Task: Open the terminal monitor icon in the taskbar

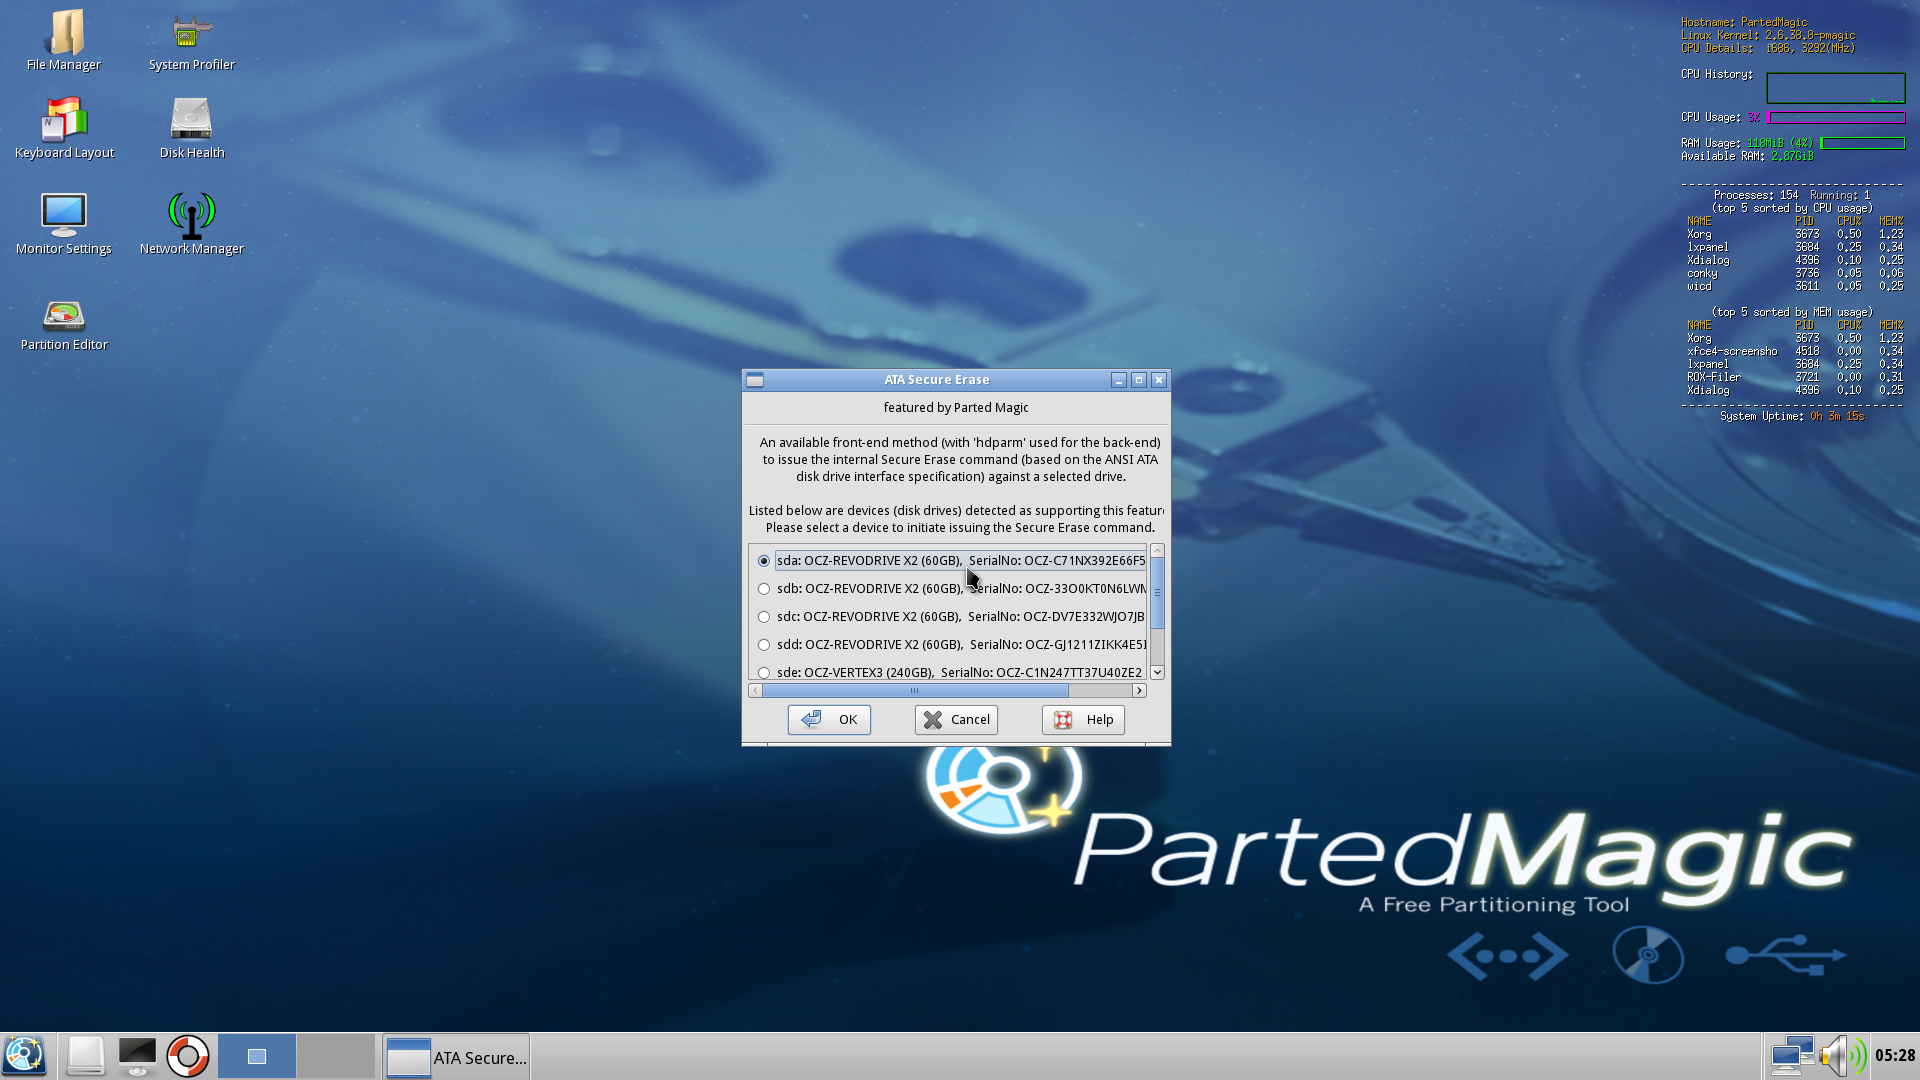Action: [x=137, y=1056]
